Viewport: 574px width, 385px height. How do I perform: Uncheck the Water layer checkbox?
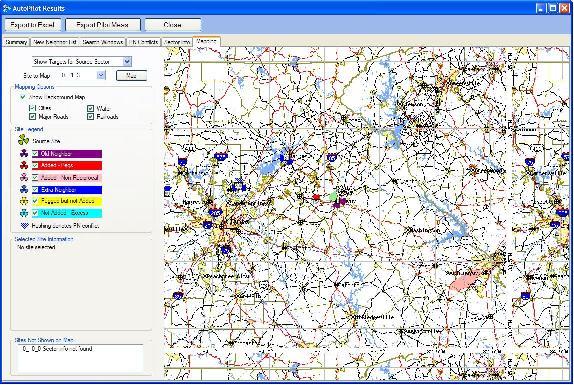[x=90, y=108]
